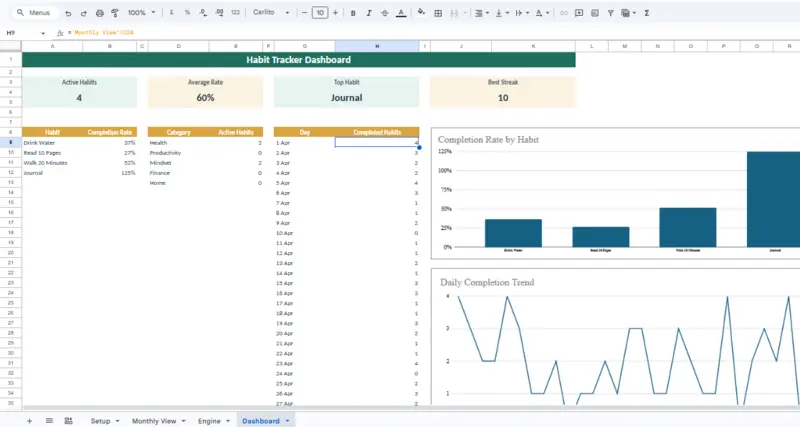Click the Top Habit value Journal
Screen dimensions: 800x427
point(346,97)
